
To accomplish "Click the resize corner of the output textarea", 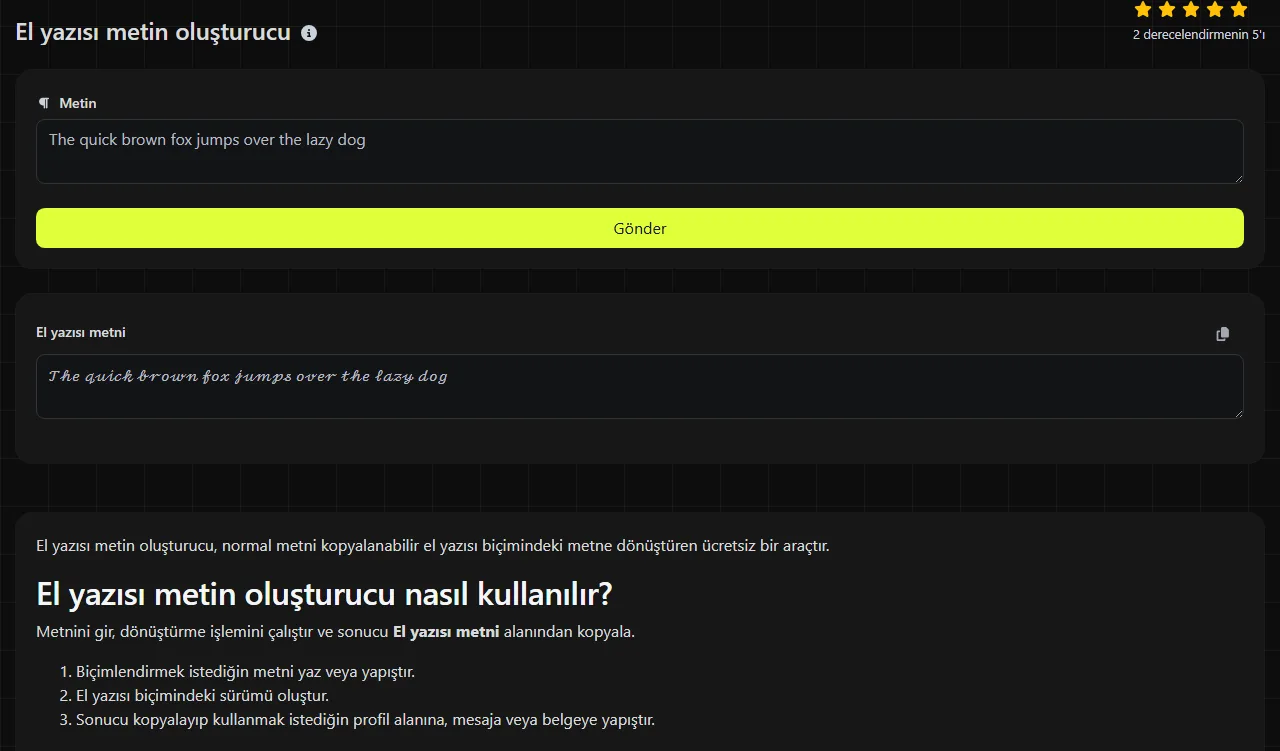I will click(x=1237, y=412).
